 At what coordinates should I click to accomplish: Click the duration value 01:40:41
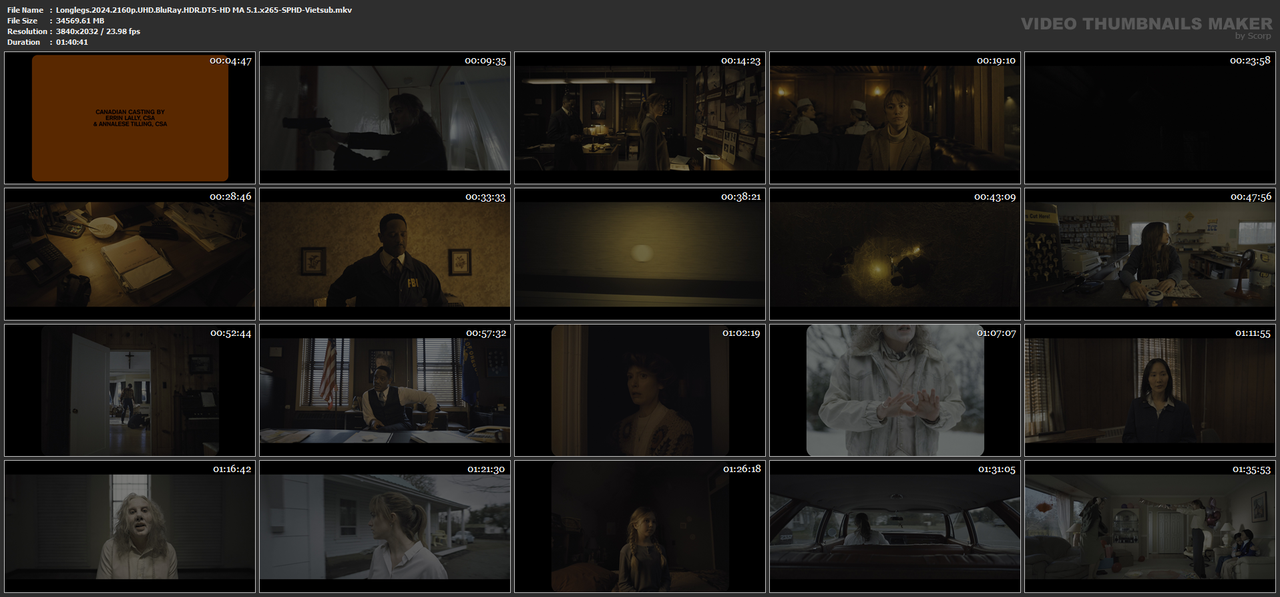72,42
